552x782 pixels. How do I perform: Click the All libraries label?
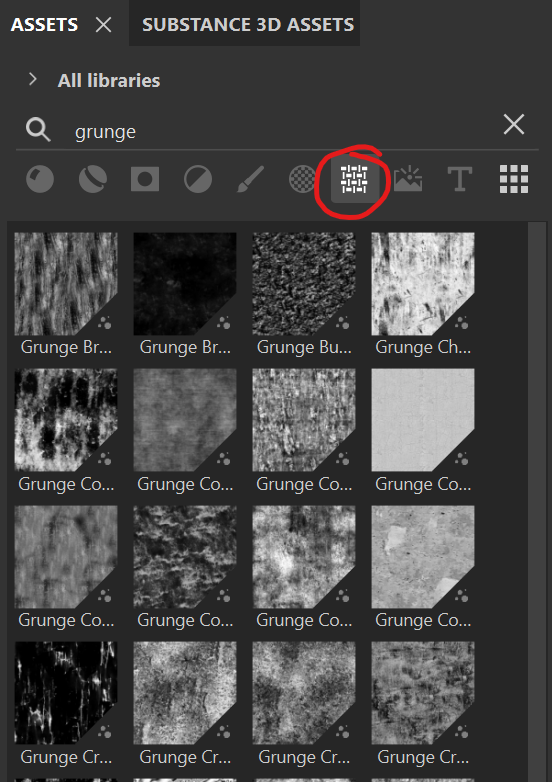(109, 80)
